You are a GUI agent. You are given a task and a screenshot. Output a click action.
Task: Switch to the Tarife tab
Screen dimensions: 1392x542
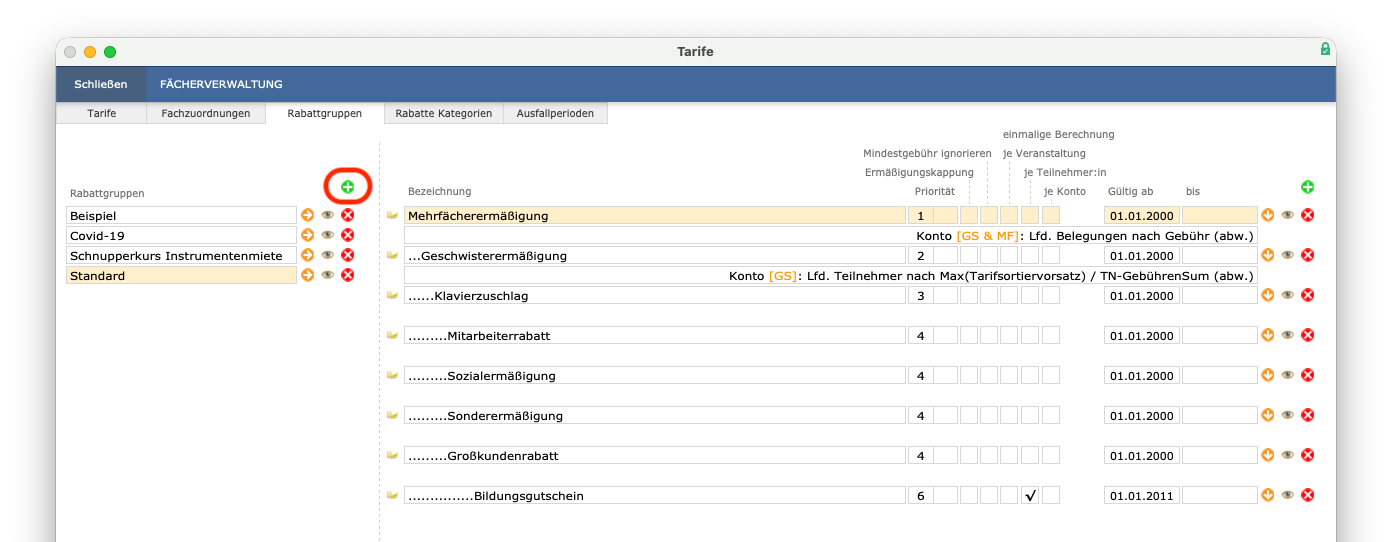(x=102, y=113)
